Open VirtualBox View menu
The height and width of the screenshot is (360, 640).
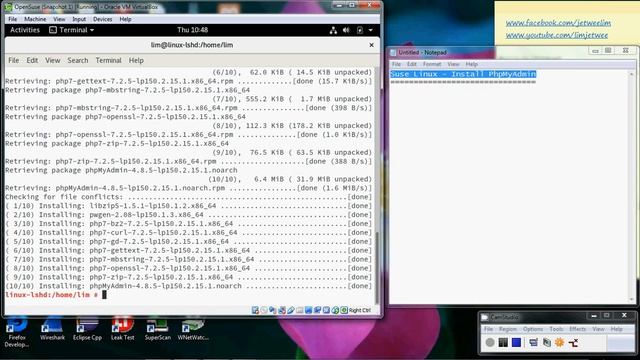coord(59,19)
